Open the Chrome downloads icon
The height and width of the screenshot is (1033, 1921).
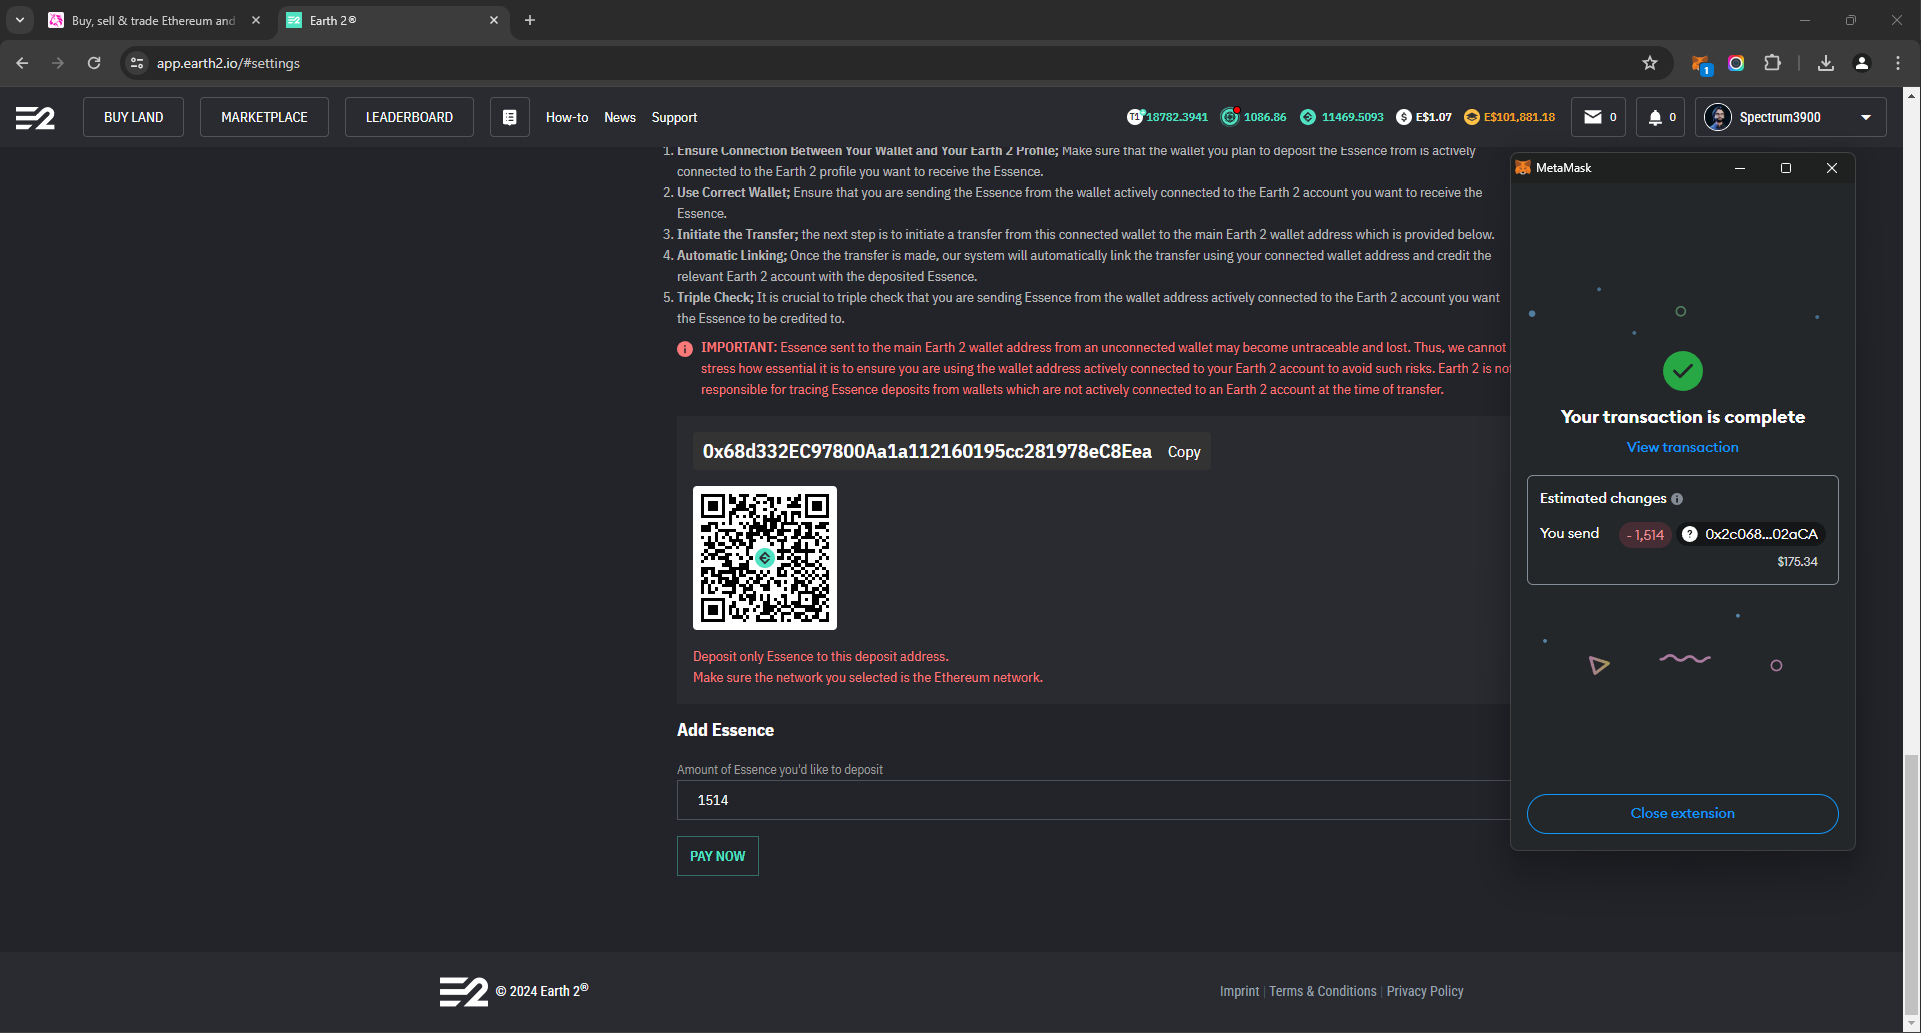click(1826, 63)
